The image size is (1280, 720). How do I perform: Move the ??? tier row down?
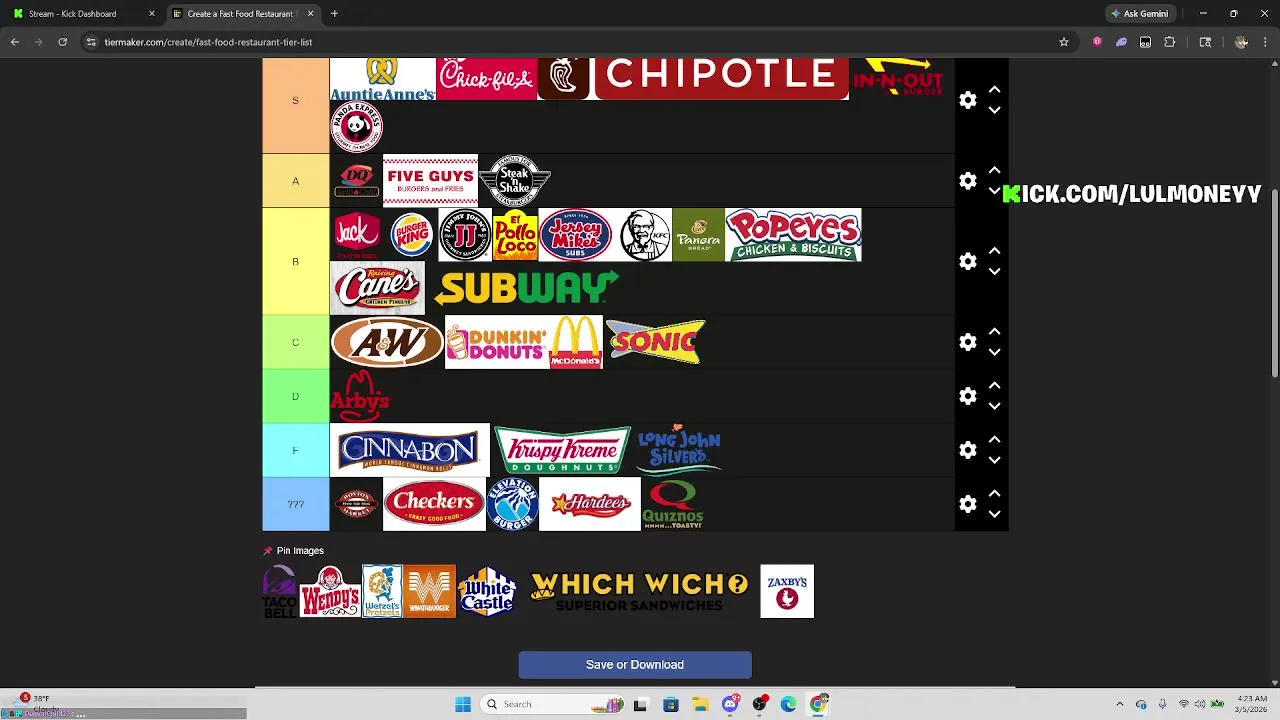995,514
